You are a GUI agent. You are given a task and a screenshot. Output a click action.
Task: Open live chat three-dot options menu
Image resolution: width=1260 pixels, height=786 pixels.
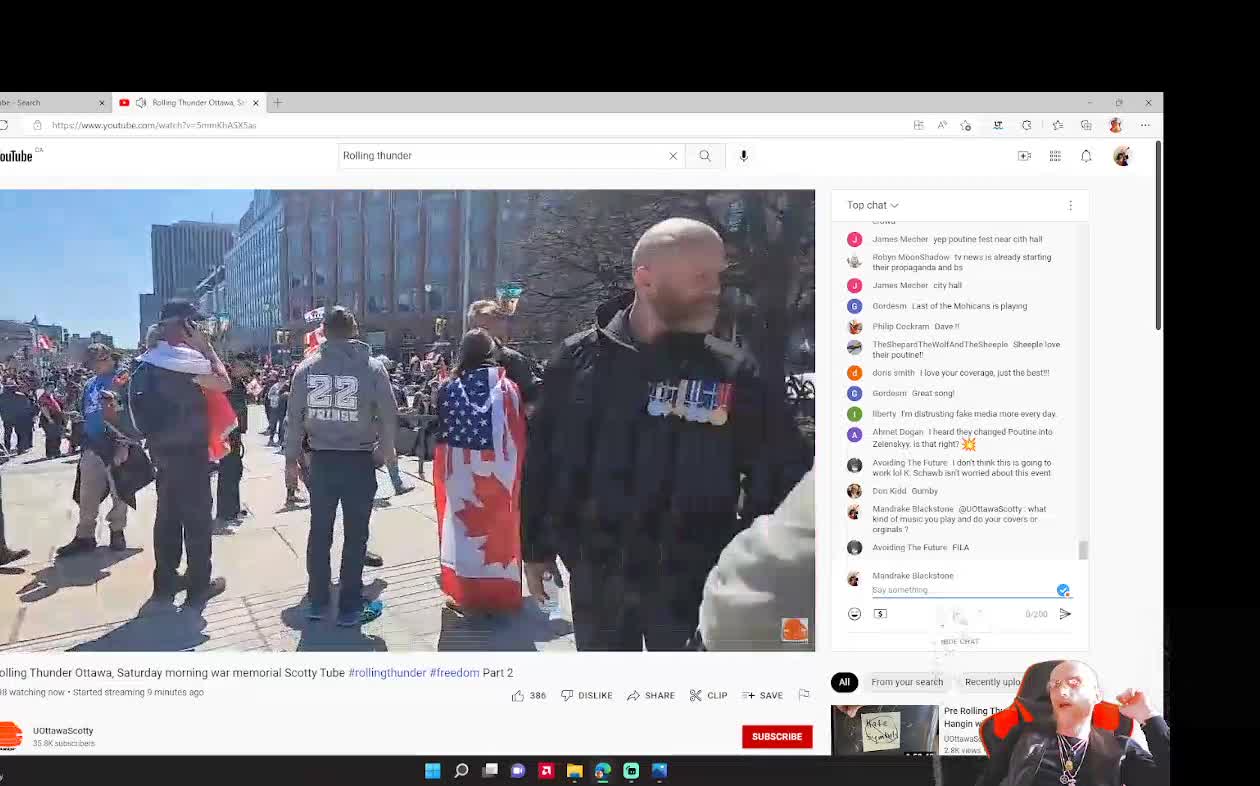point(1070,205)
